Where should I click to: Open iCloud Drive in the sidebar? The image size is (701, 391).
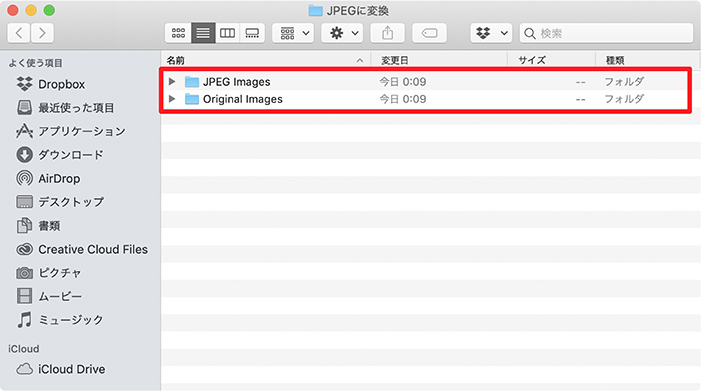pyautogui.click(x=60, y=369)
